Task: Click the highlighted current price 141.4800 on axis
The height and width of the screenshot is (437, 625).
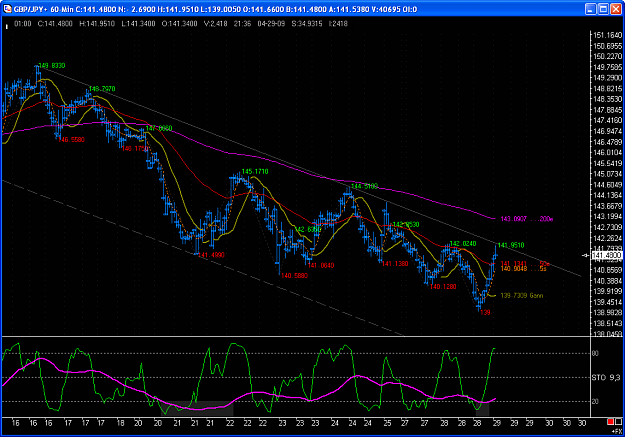Action: click(x=607, y=255)
